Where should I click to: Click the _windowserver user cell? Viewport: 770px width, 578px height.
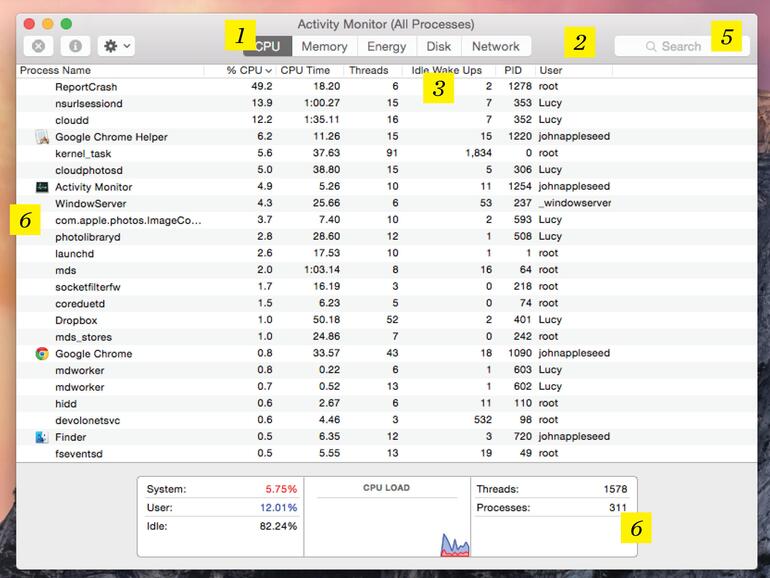pyautogui.click(x=575, y=203)
